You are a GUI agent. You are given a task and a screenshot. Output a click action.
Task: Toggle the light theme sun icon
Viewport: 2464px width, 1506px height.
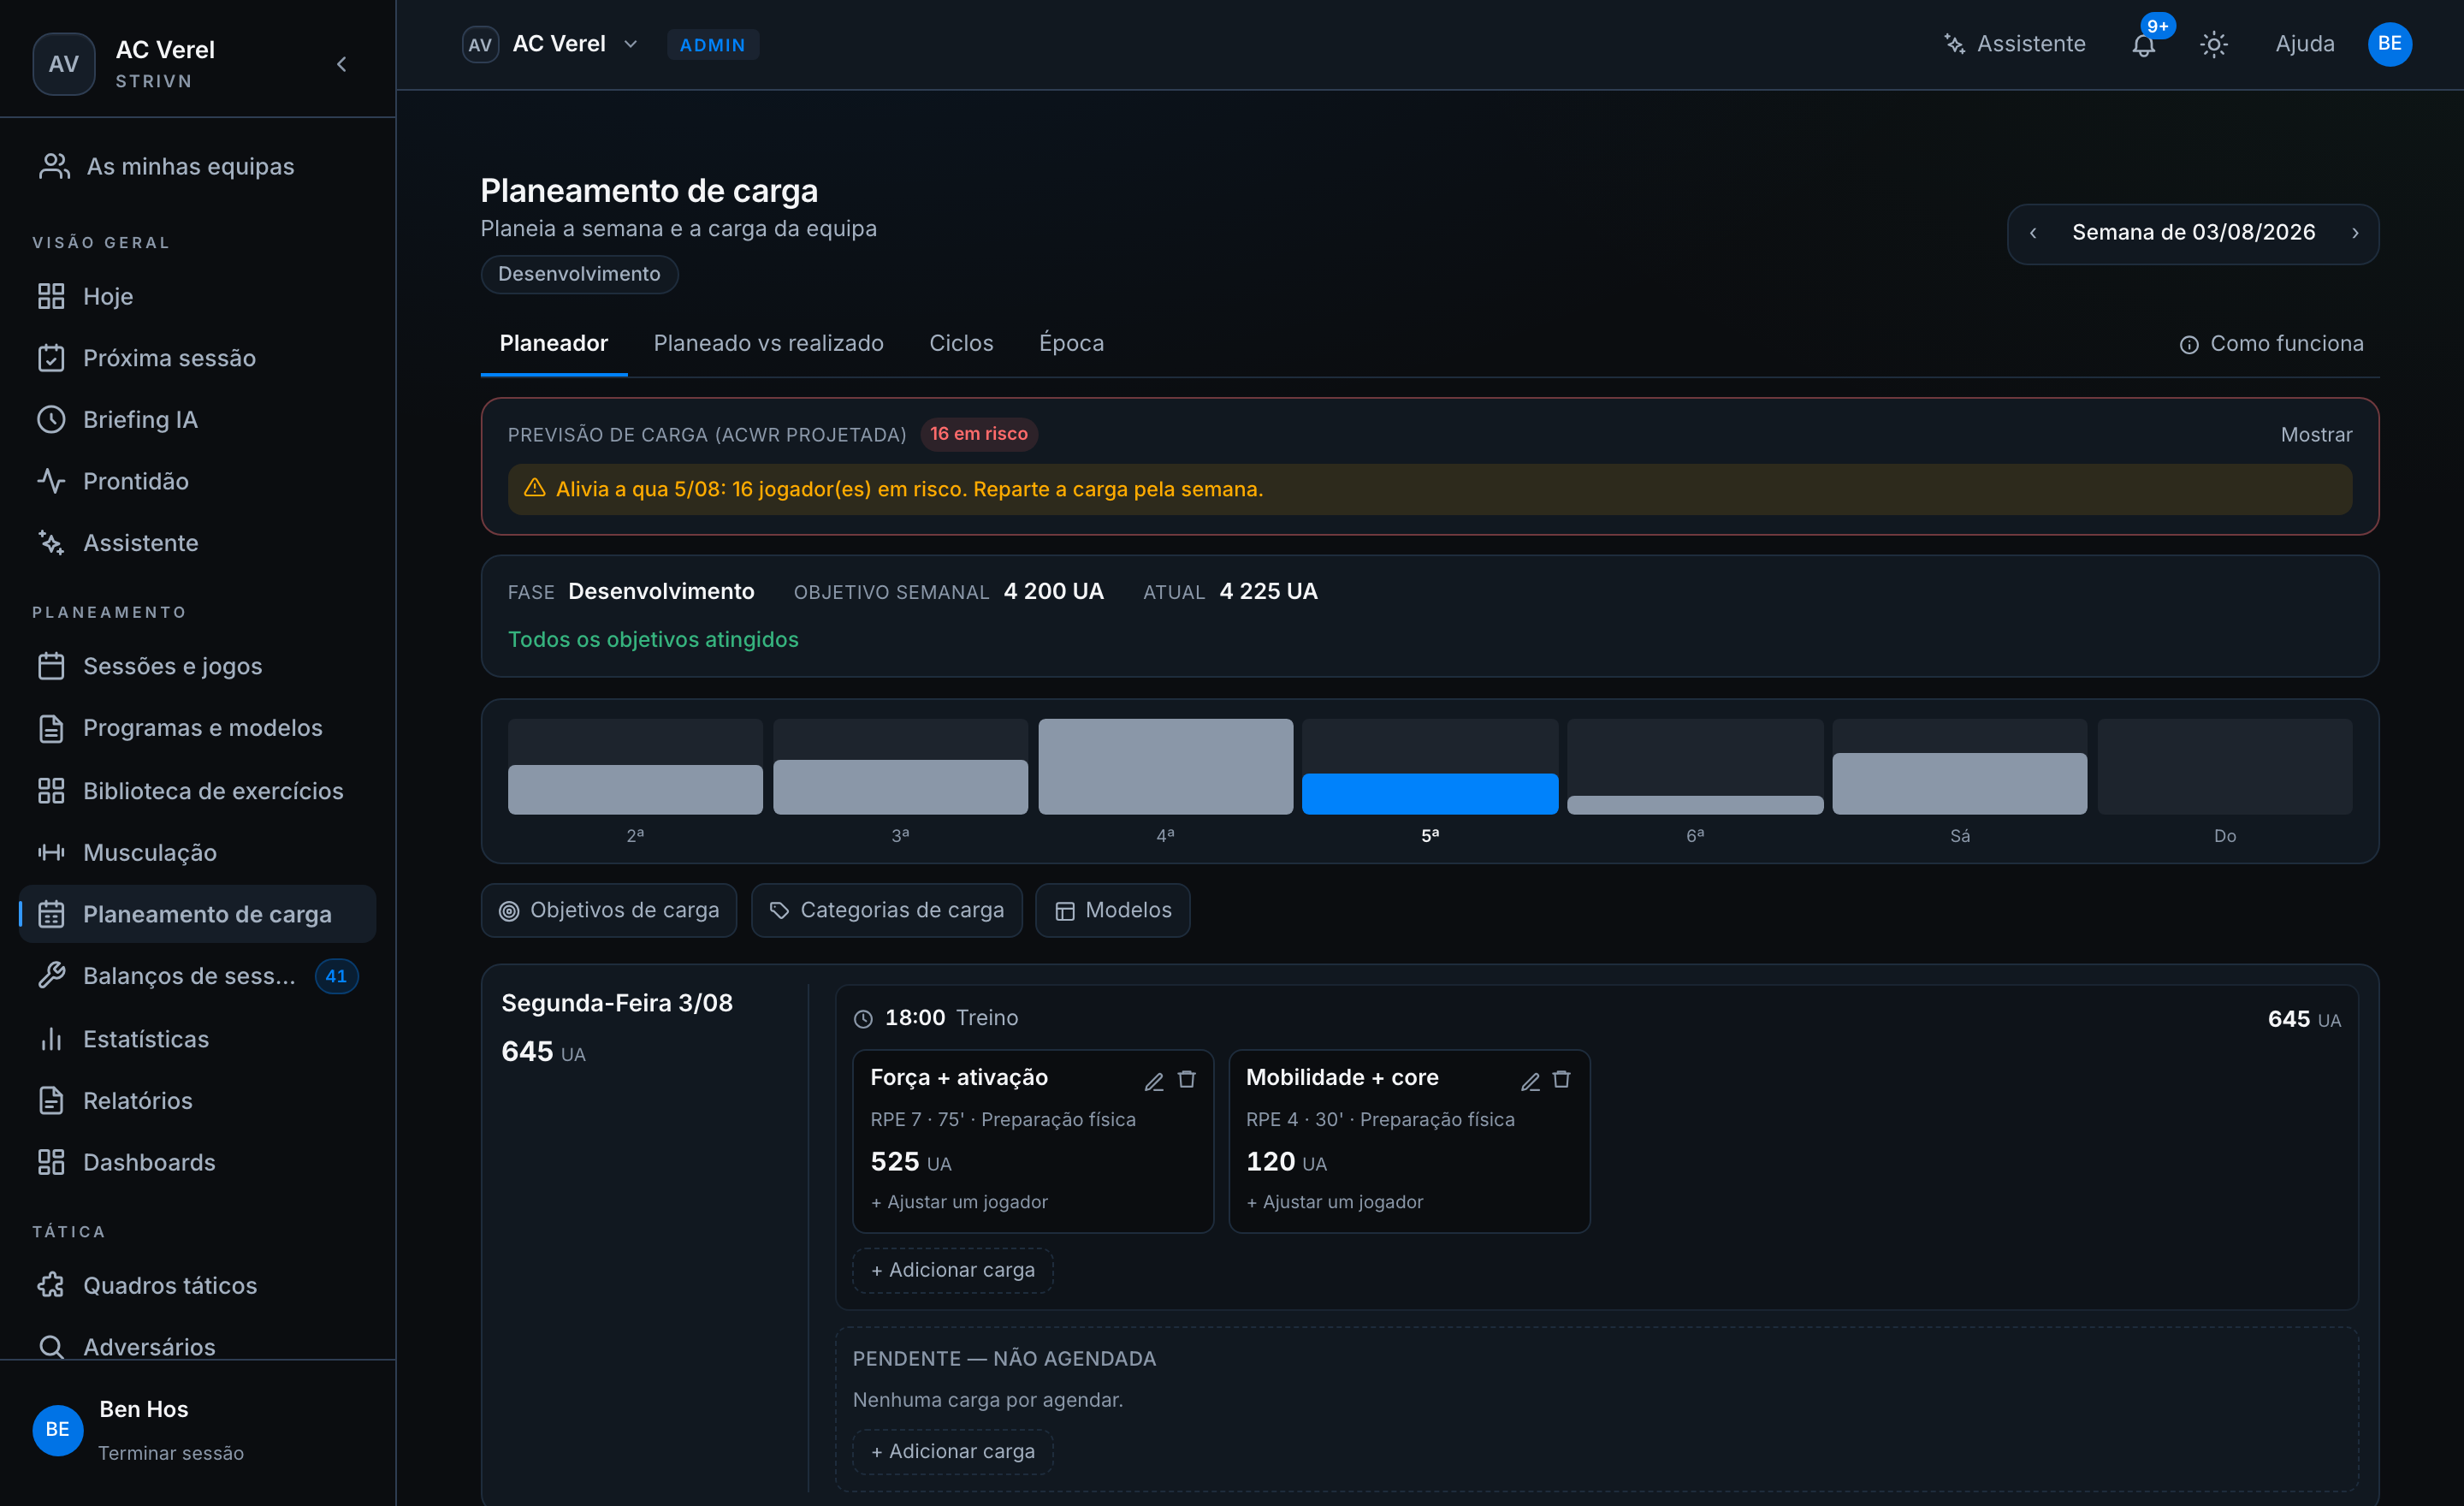[x=2214, y=44]
